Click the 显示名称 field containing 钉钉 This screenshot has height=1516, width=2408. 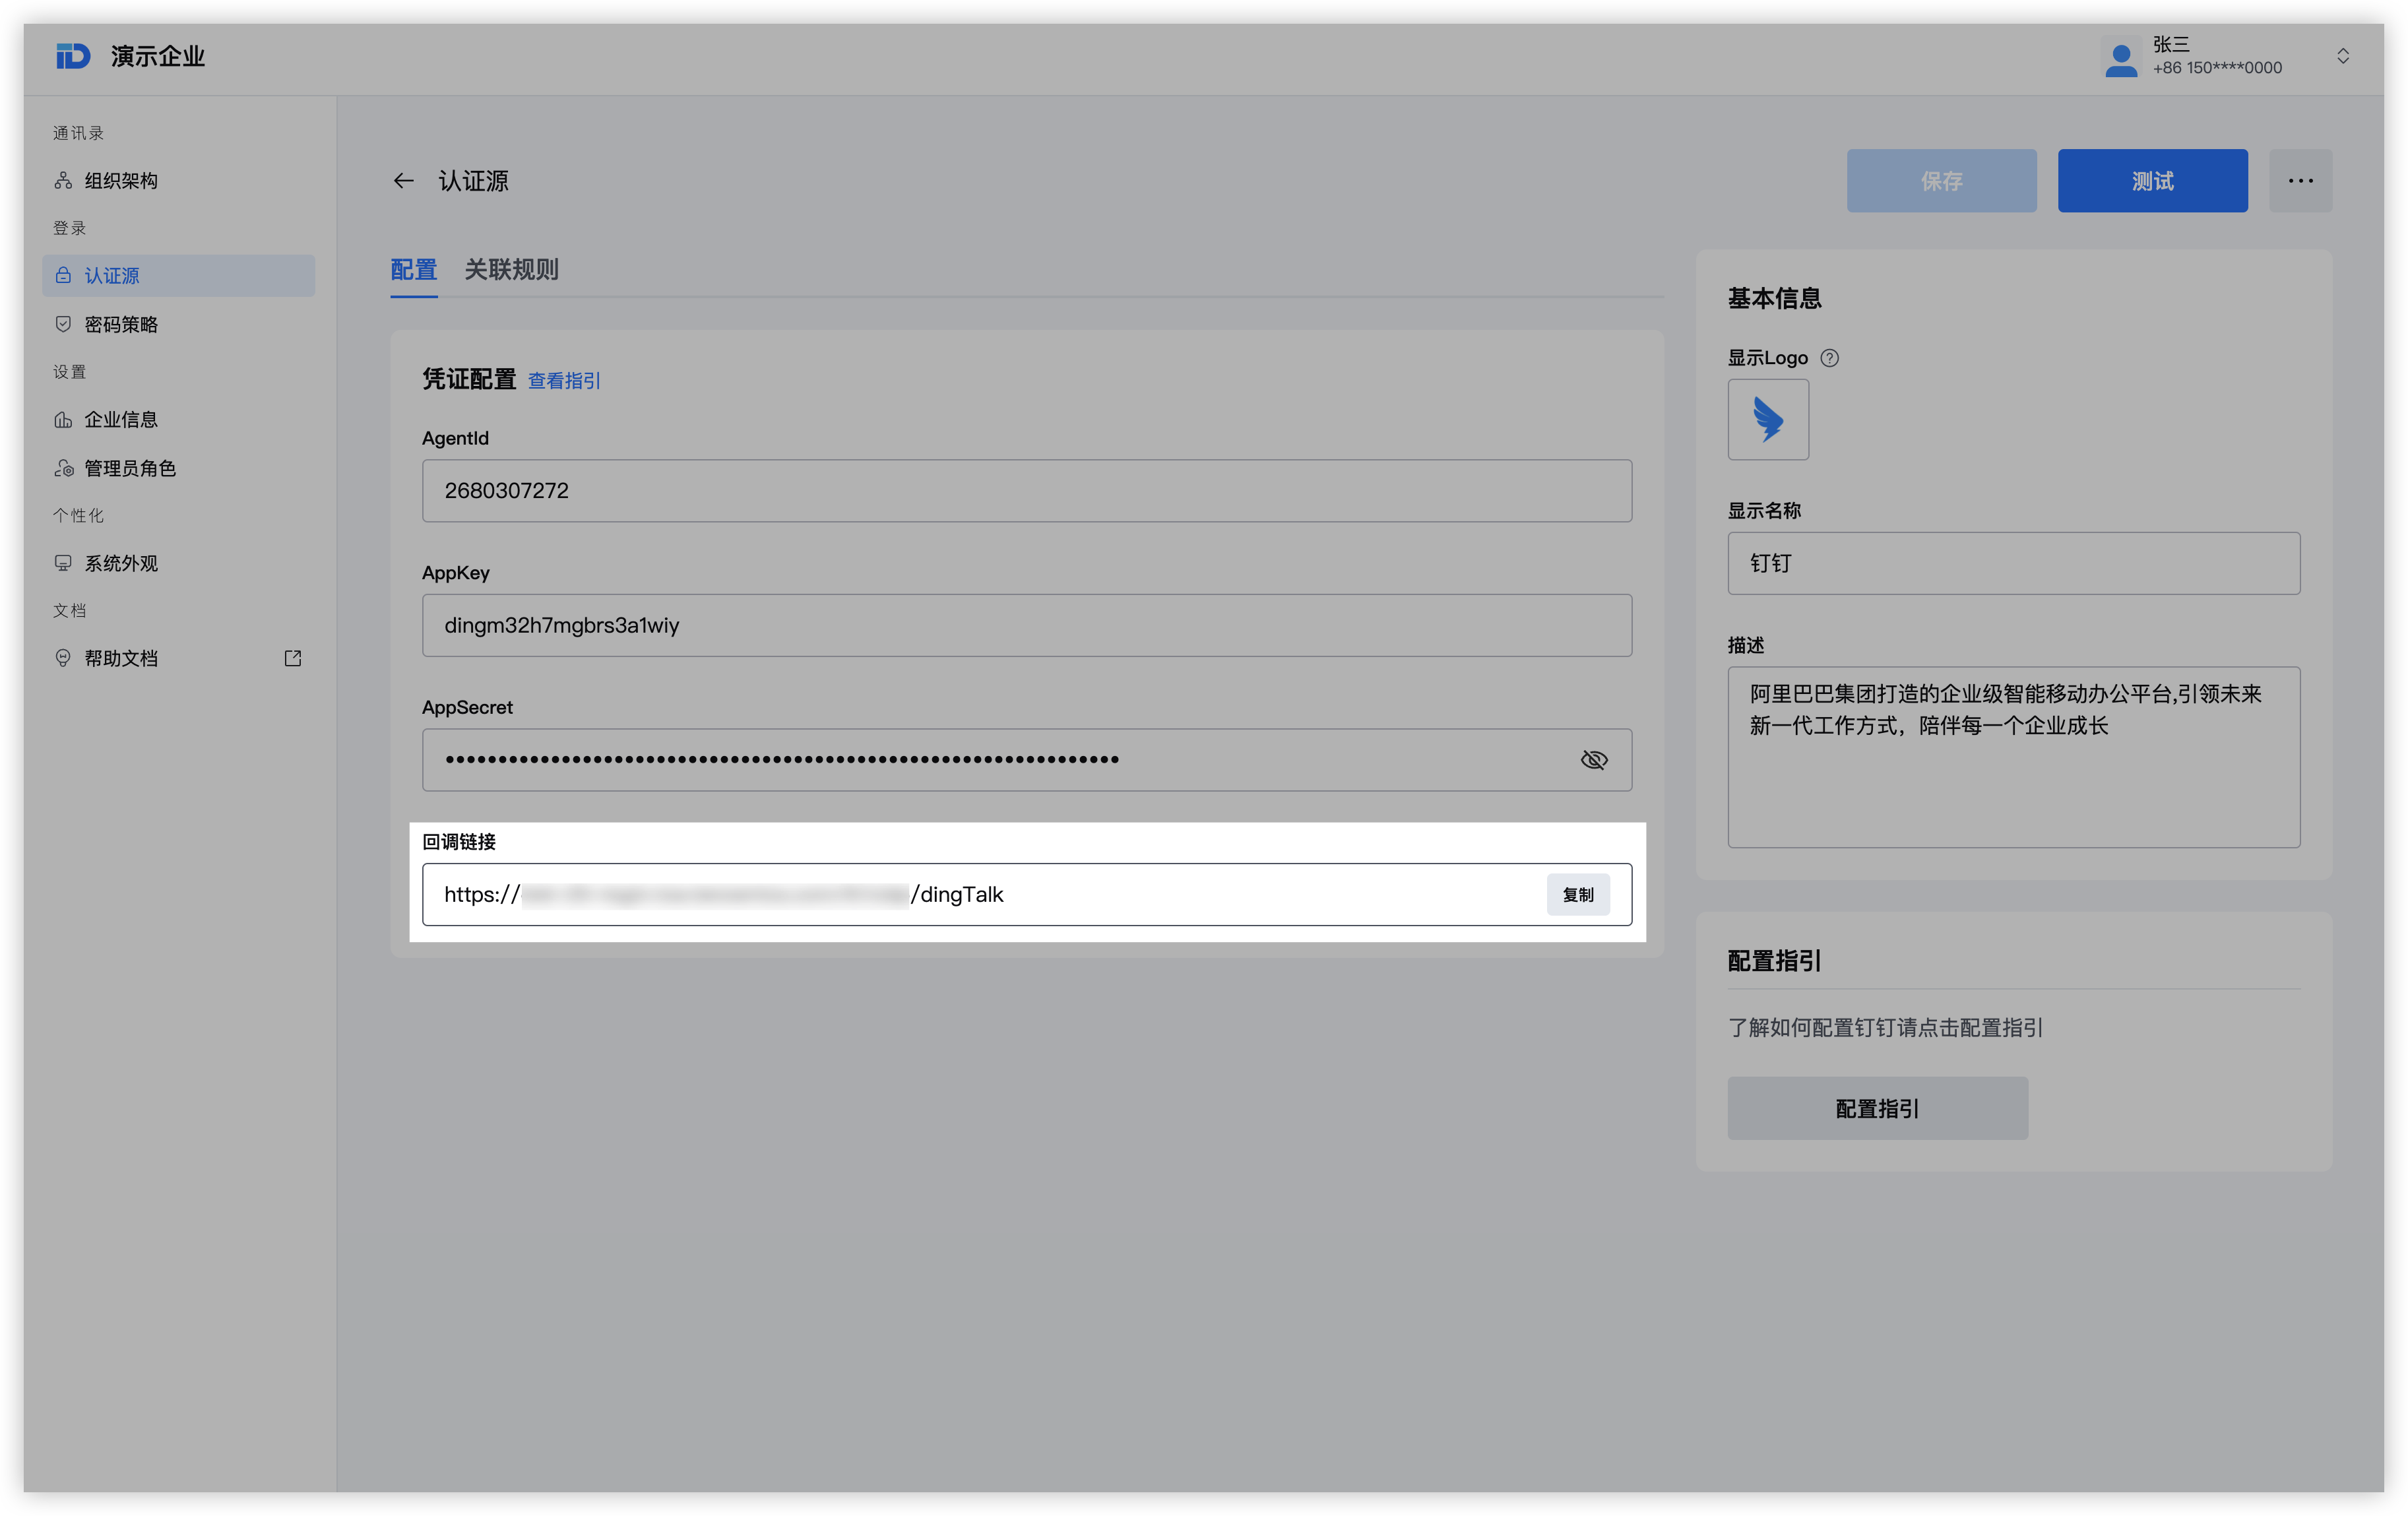click(x=2013, y=563)
